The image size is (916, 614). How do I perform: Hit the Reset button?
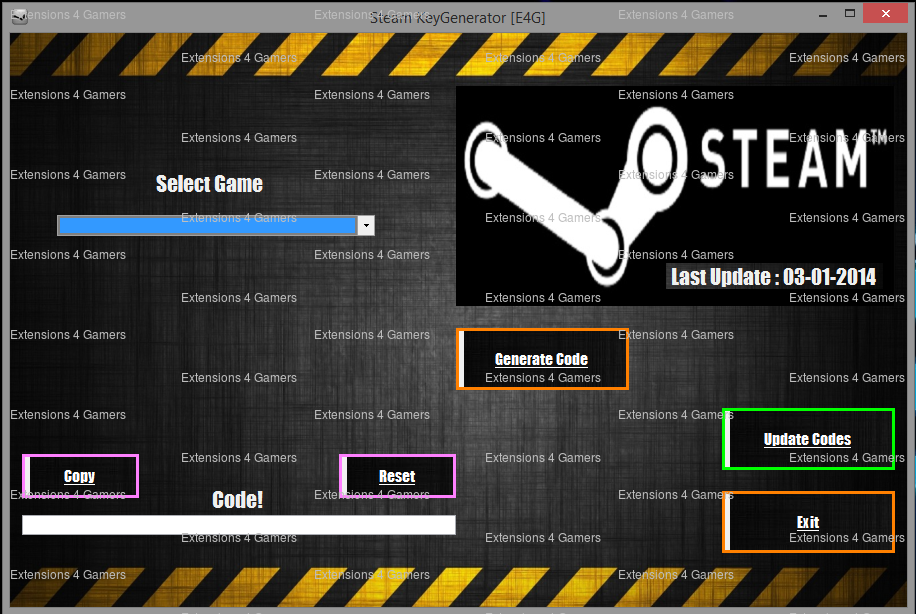(397, 476)
